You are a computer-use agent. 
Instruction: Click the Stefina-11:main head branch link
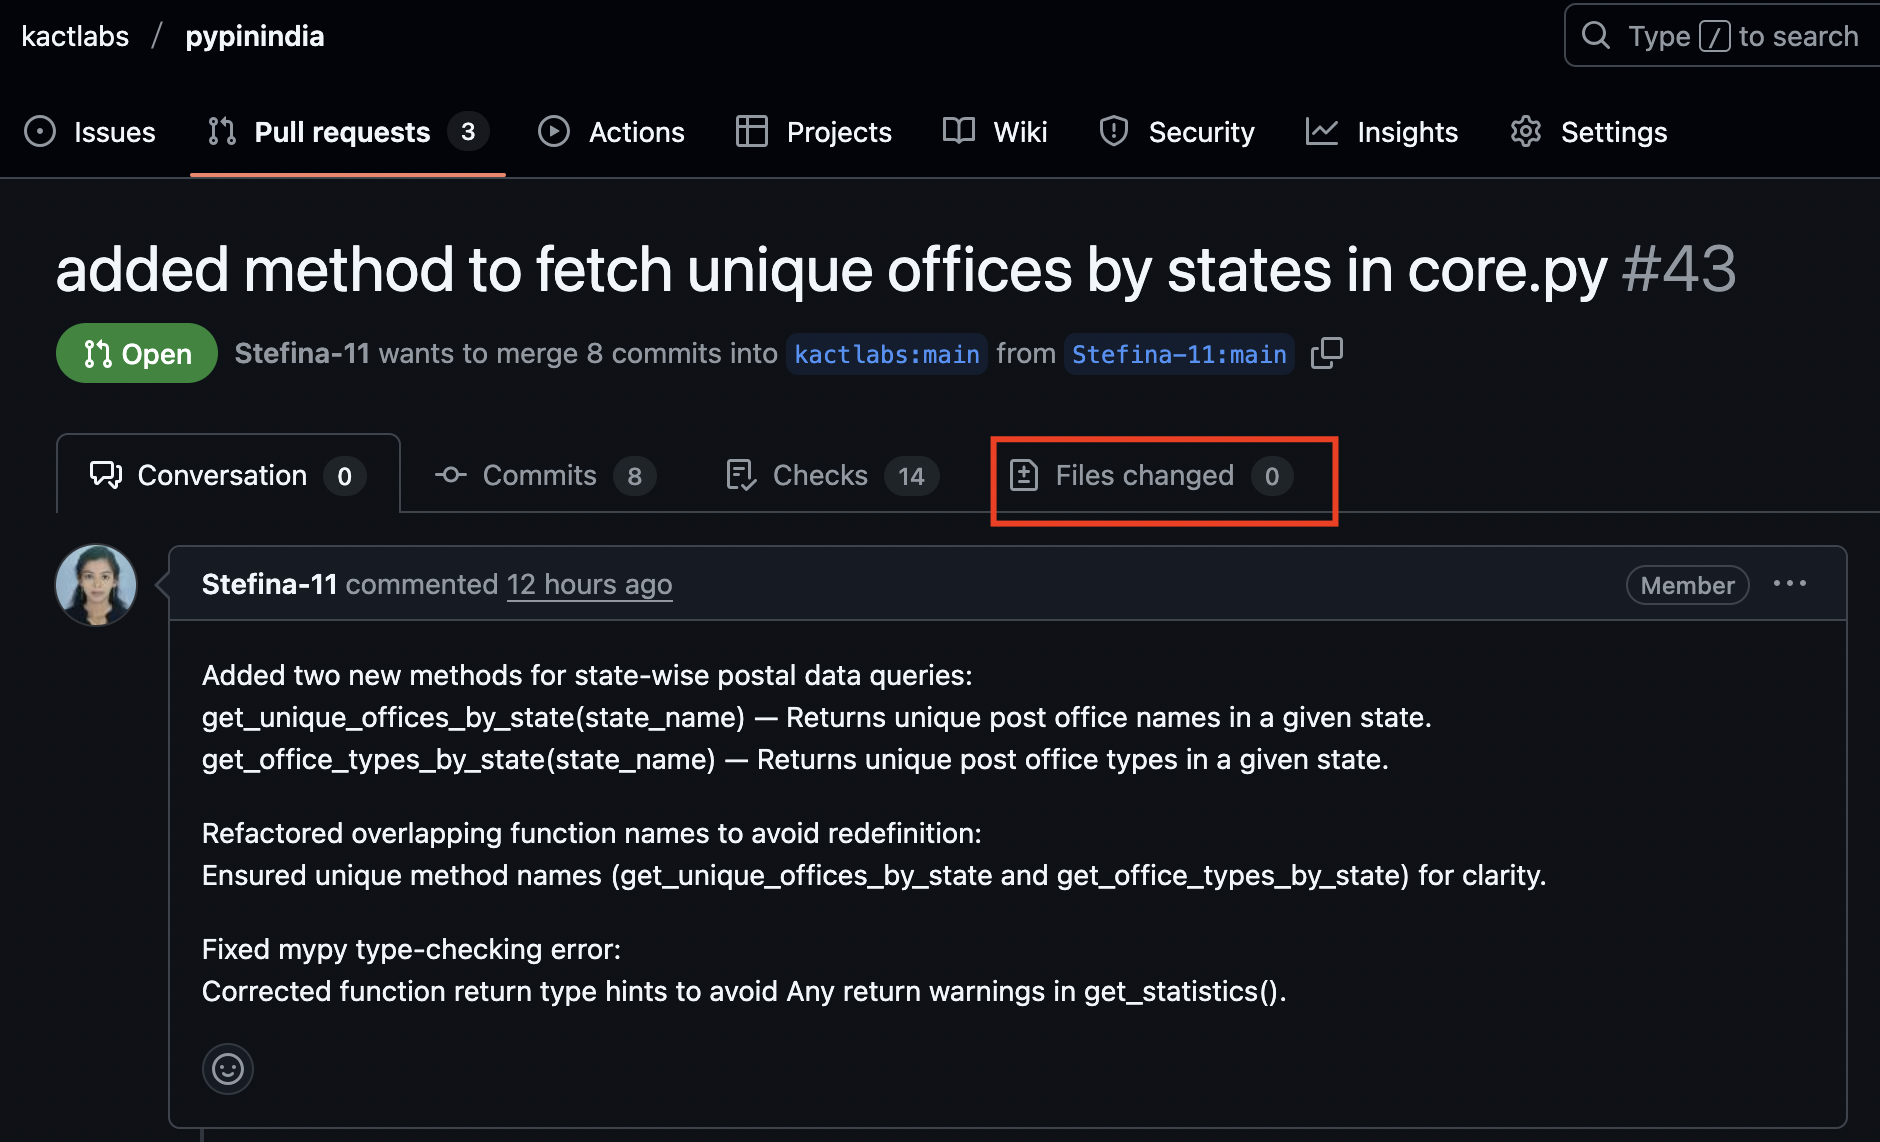pyautogui.click(x=1179, y=354)
